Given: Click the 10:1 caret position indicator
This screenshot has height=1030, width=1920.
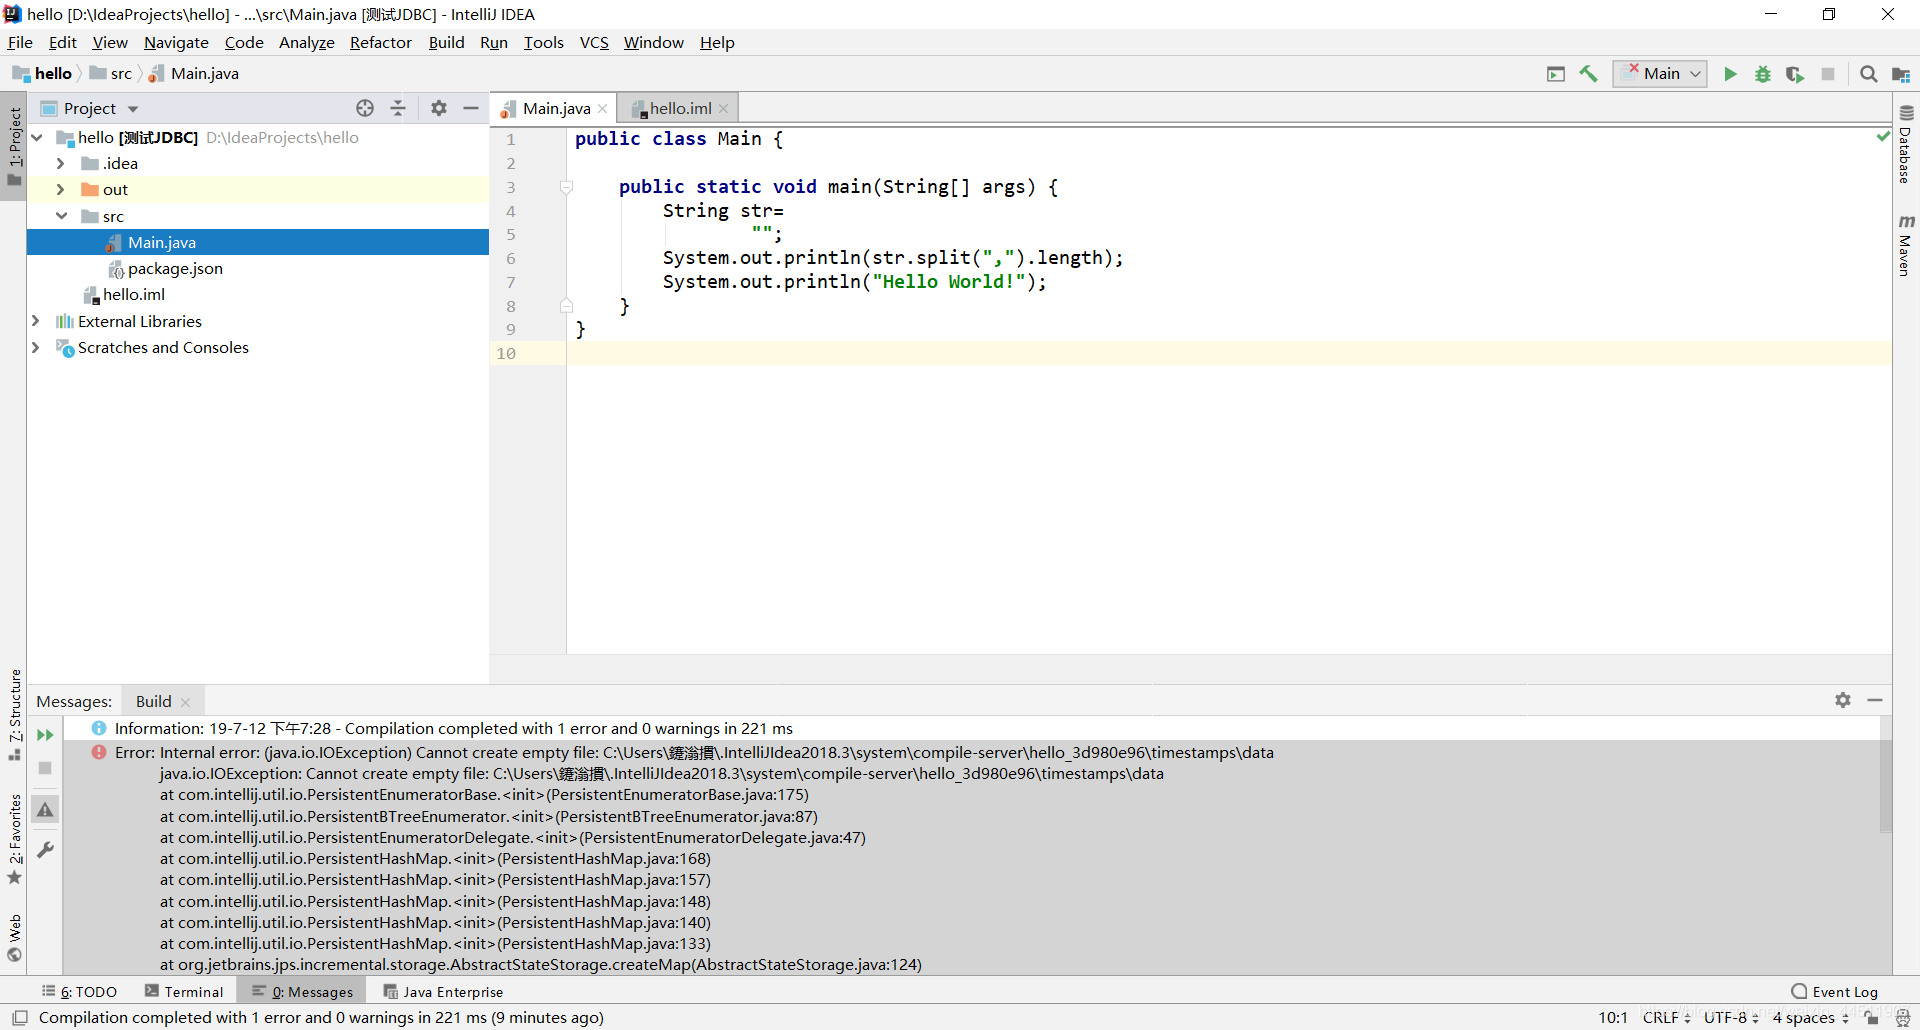Looking at the screenshot, I should pyautogui.click(x=1612, y=1017).
